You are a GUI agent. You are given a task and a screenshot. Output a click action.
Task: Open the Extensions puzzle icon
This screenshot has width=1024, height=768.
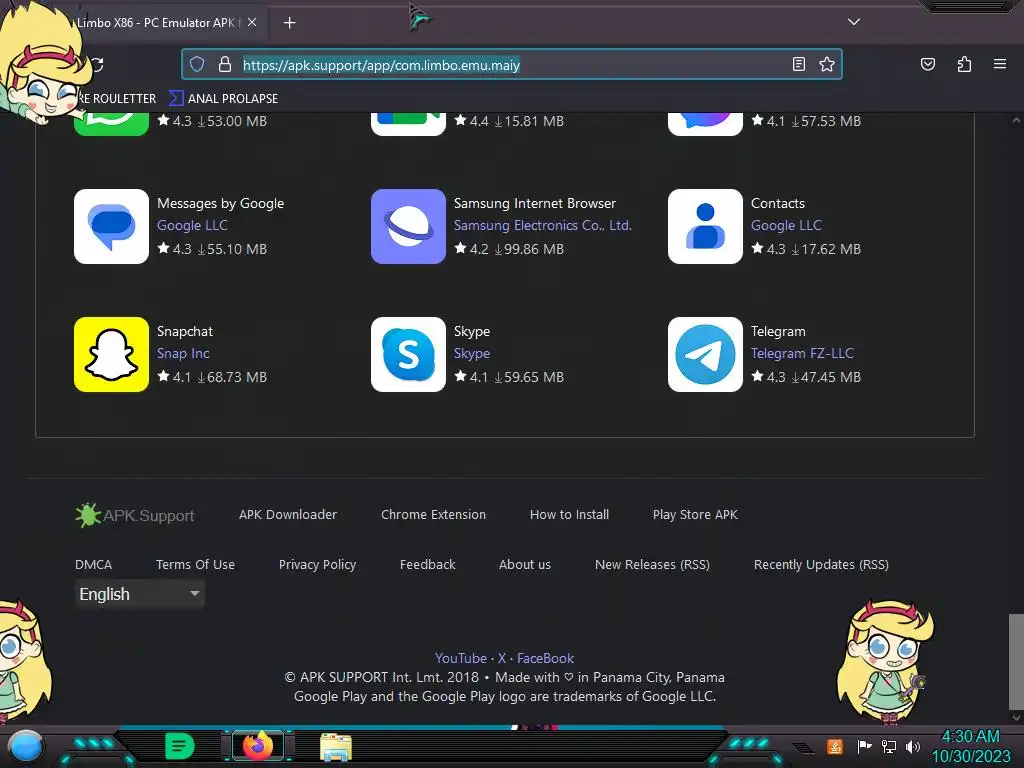coord(964,64)
